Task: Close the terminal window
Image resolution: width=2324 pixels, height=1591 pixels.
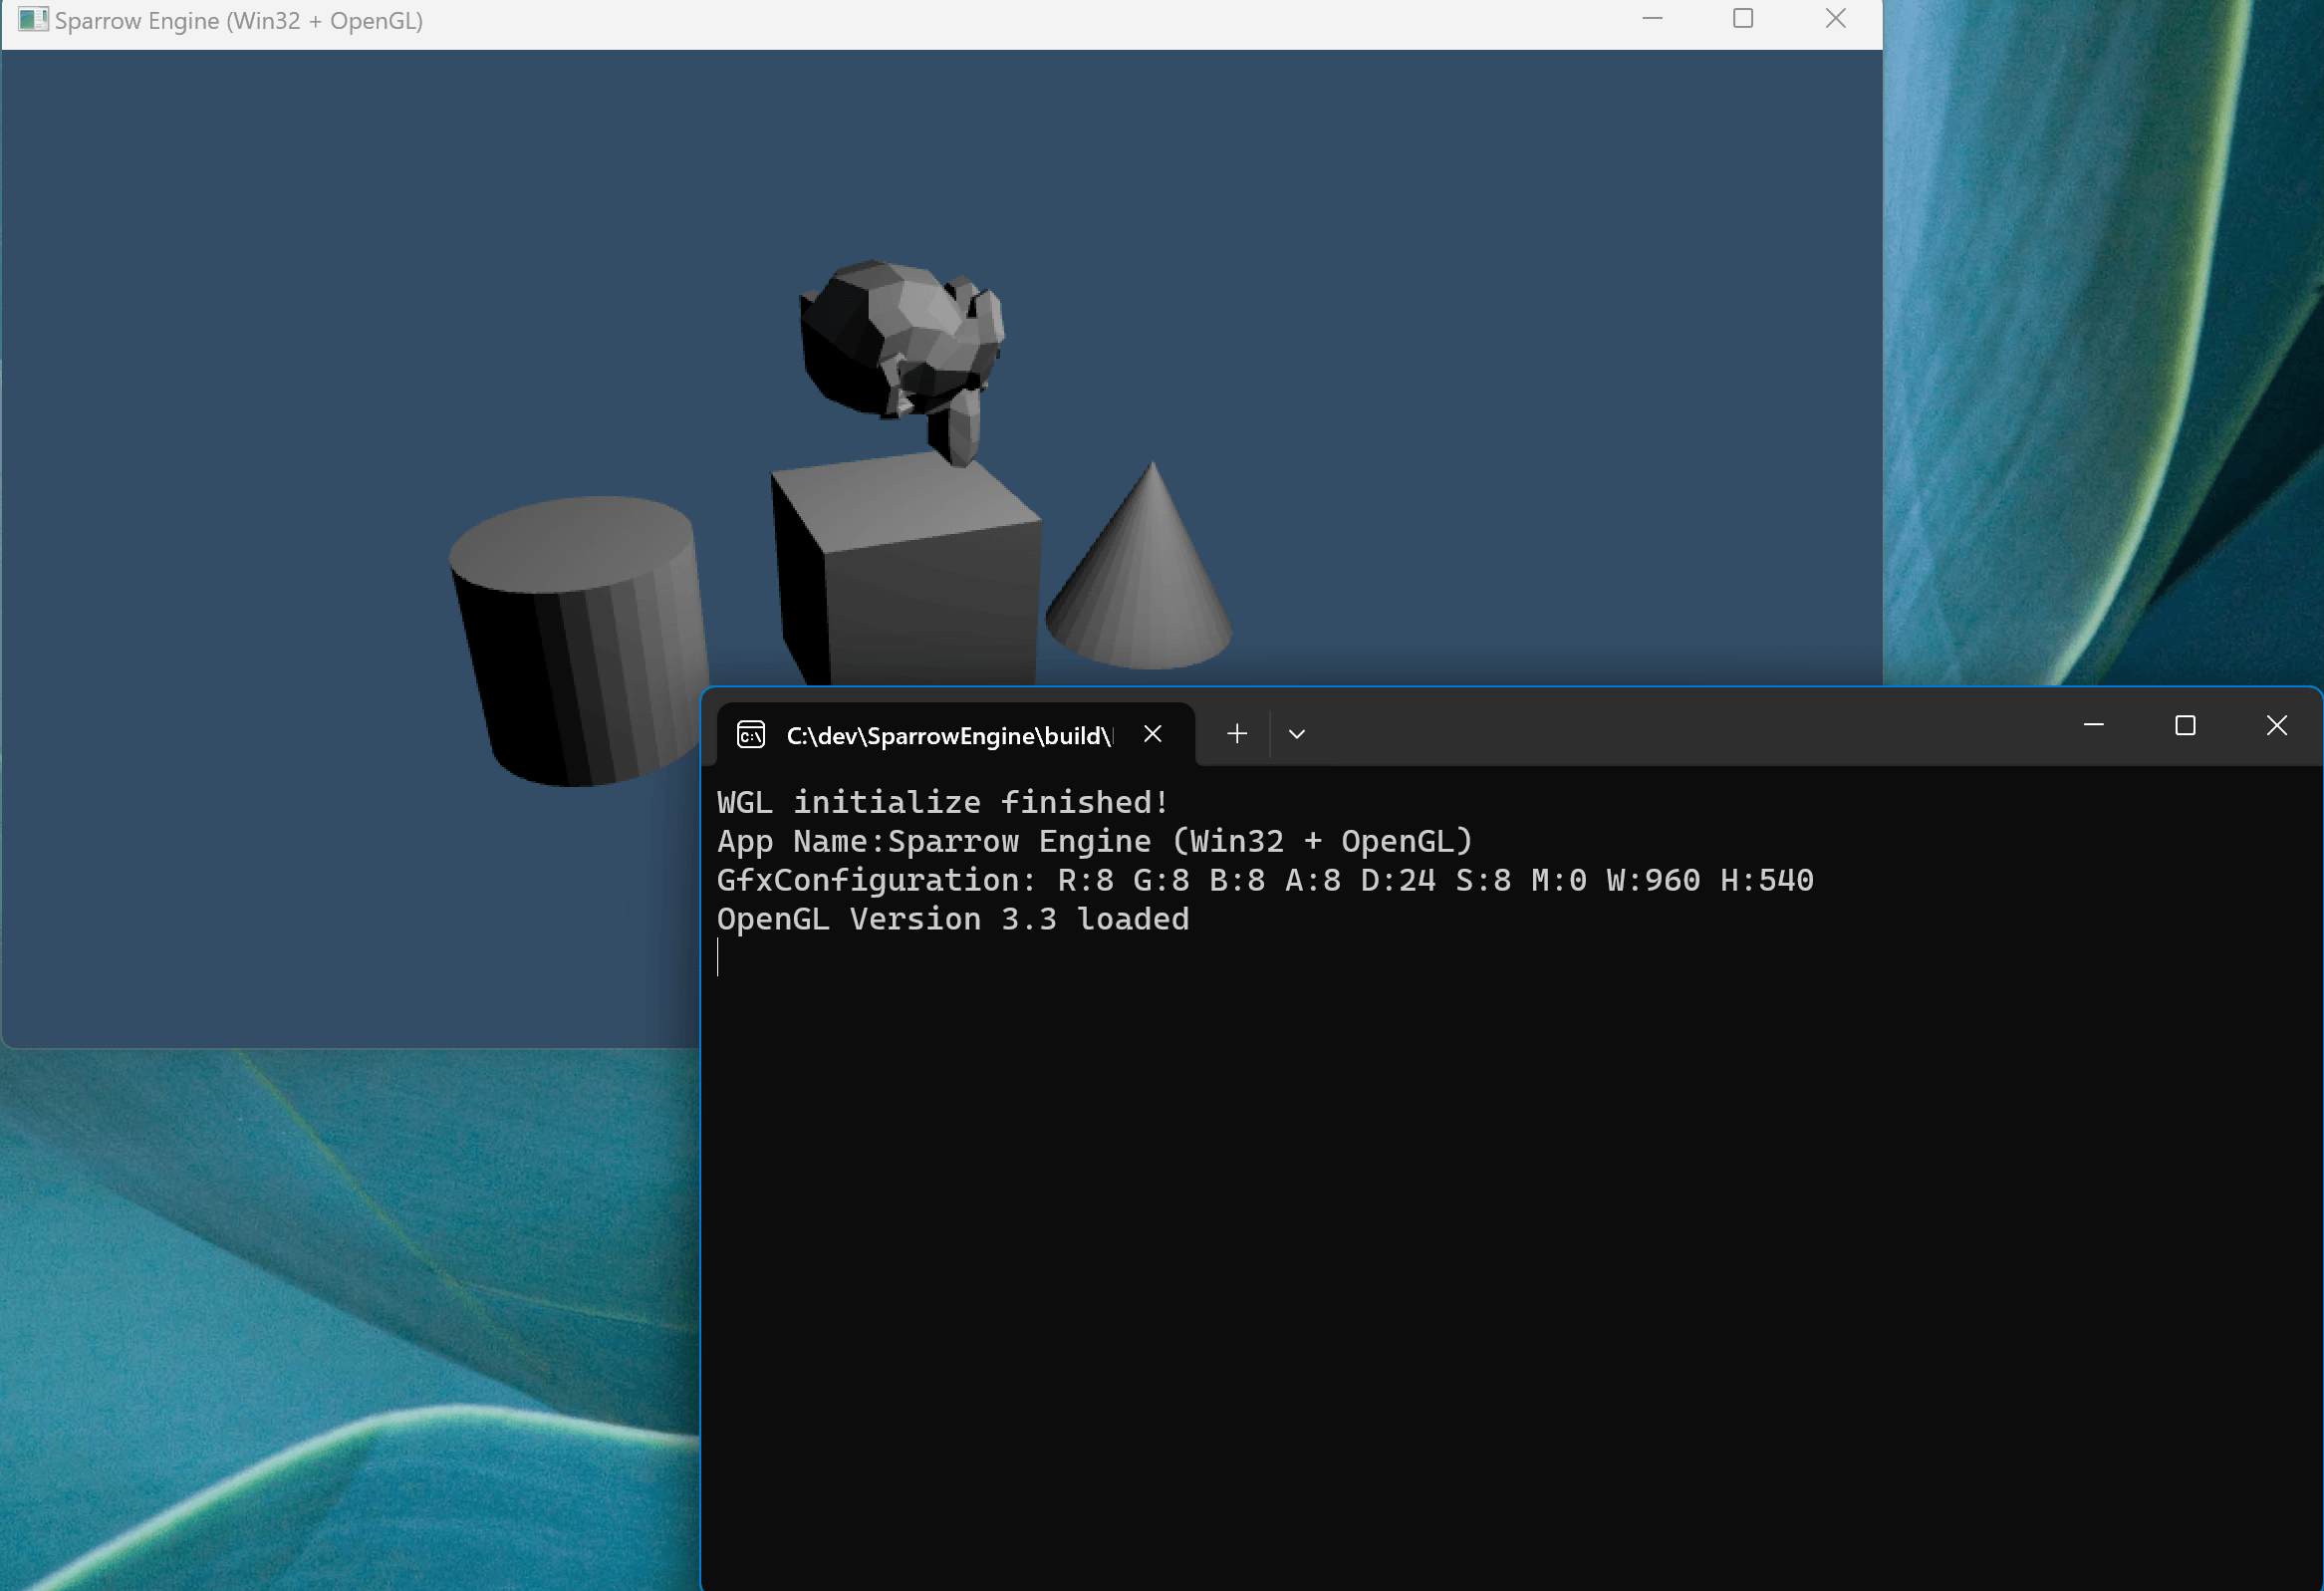Action: [x=2277, y=726]
